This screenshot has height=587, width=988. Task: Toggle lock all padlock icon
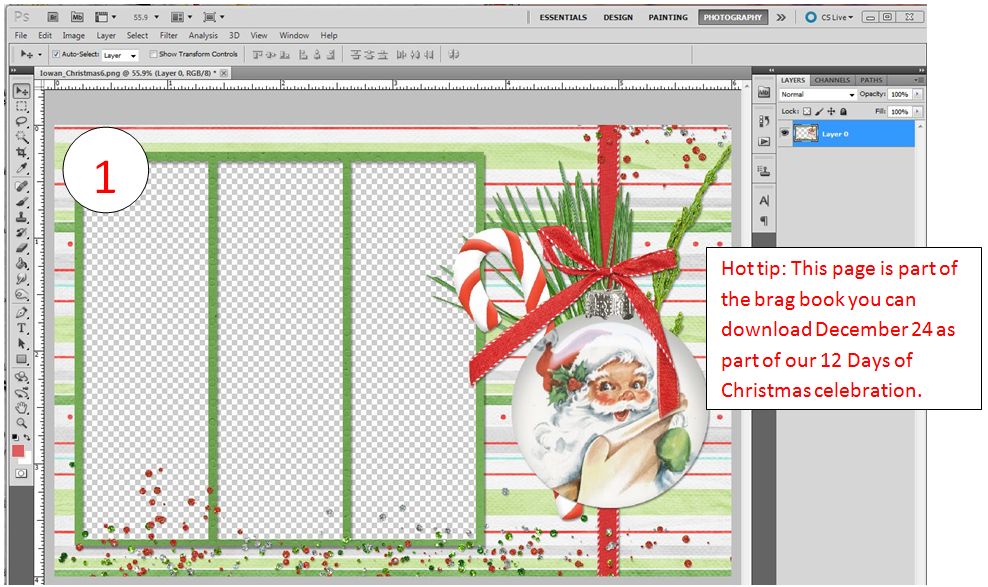pyautogui.click(x=843, y=111)
